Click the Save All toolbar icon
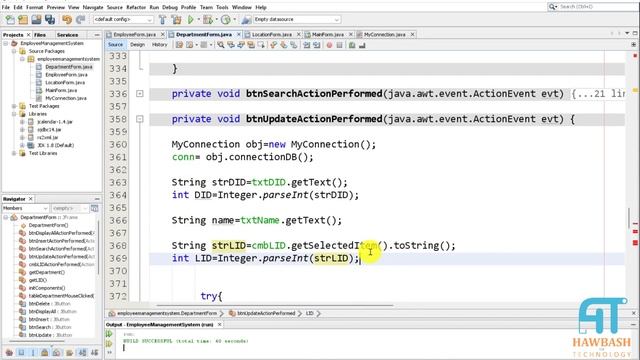640x360 pixels. coord(50,20)
